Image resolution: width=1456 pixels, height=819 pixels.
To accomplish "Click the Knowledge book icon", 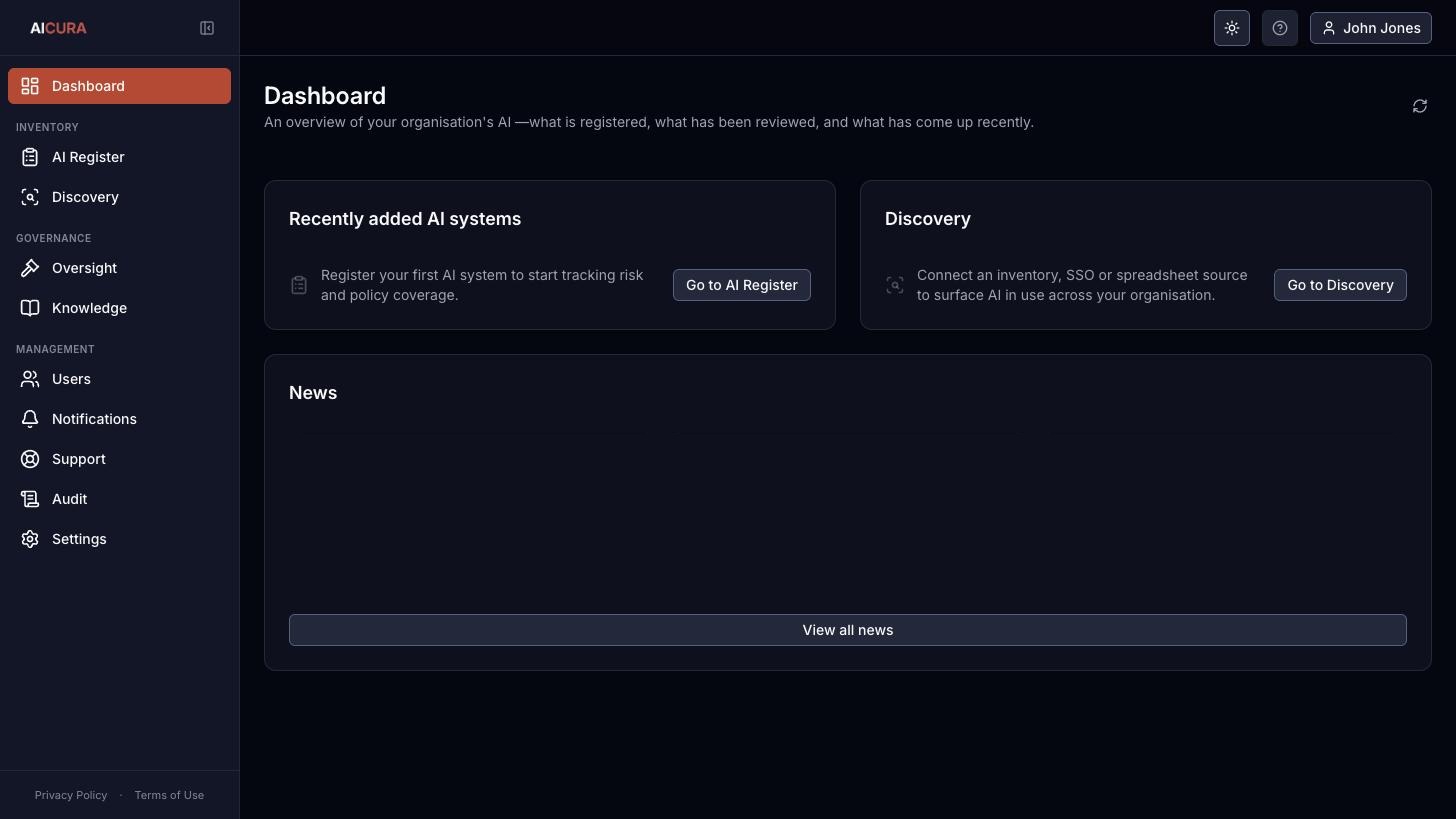I will point(30,308).
